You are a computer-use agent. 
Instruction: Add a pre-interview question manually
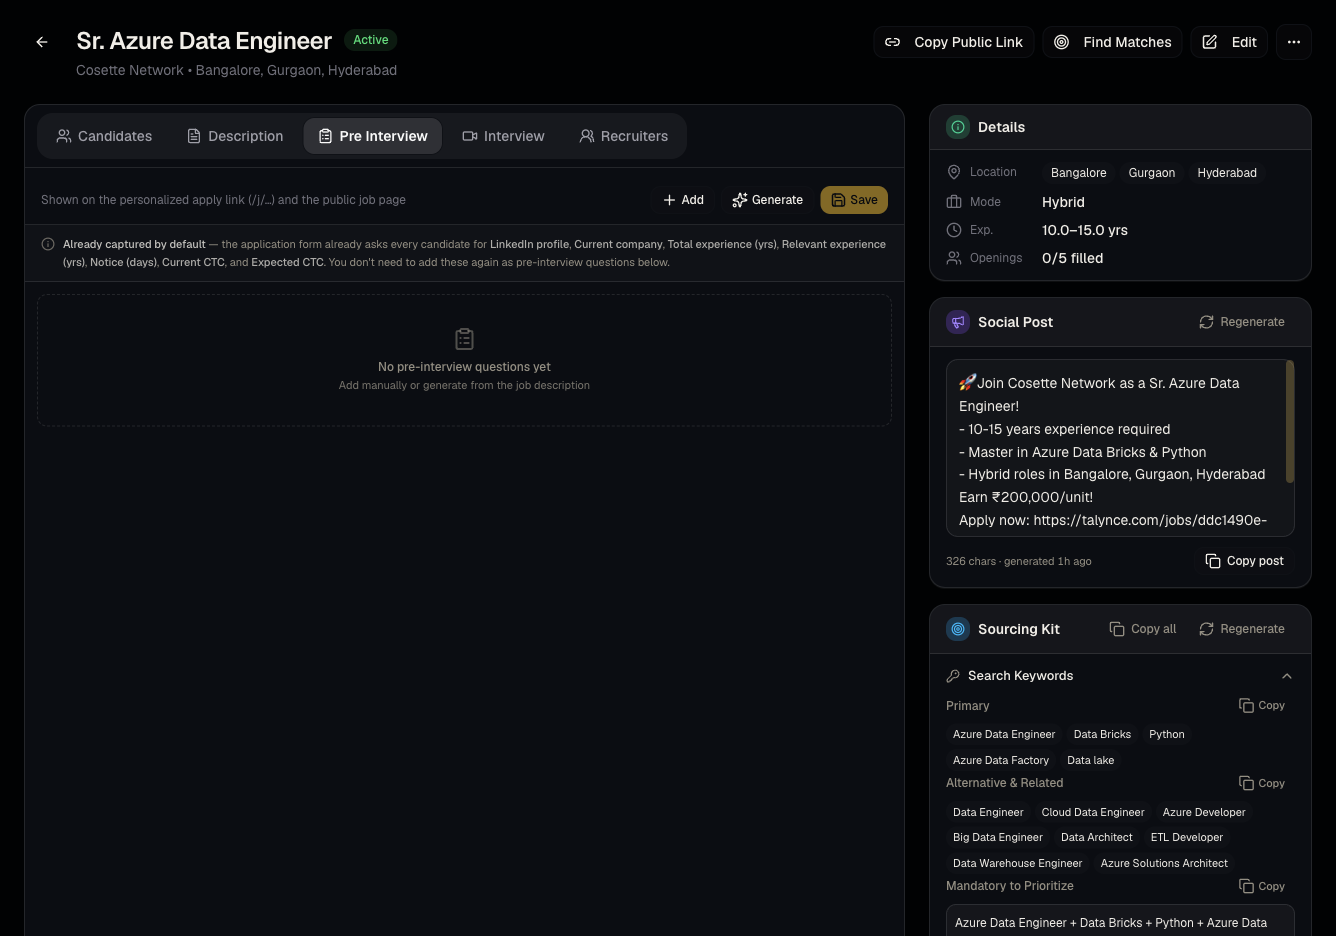click(x=684, y=200)
